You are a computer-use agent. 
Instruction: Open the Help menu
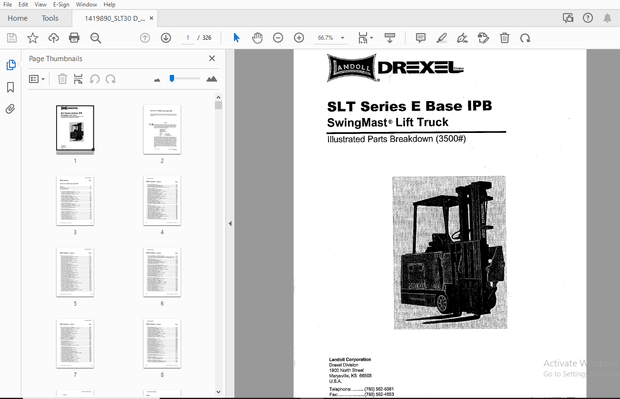[109, 4]
